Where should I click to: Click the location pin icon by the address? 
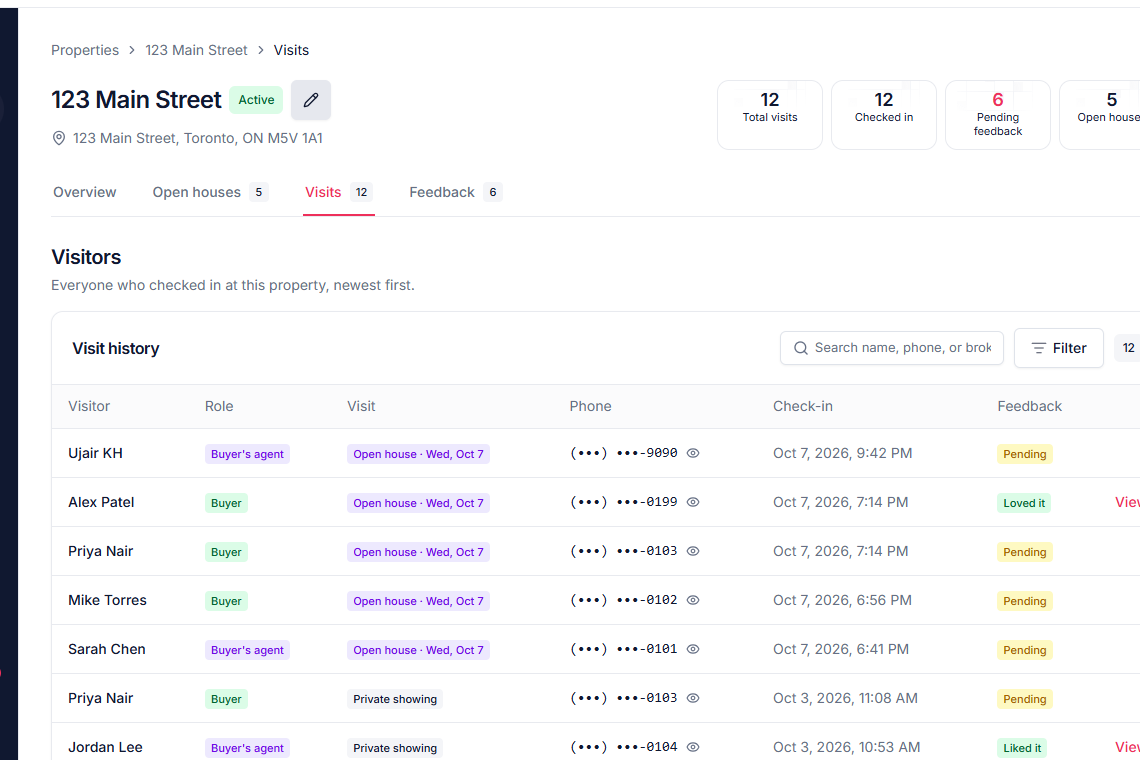[59, 138]
